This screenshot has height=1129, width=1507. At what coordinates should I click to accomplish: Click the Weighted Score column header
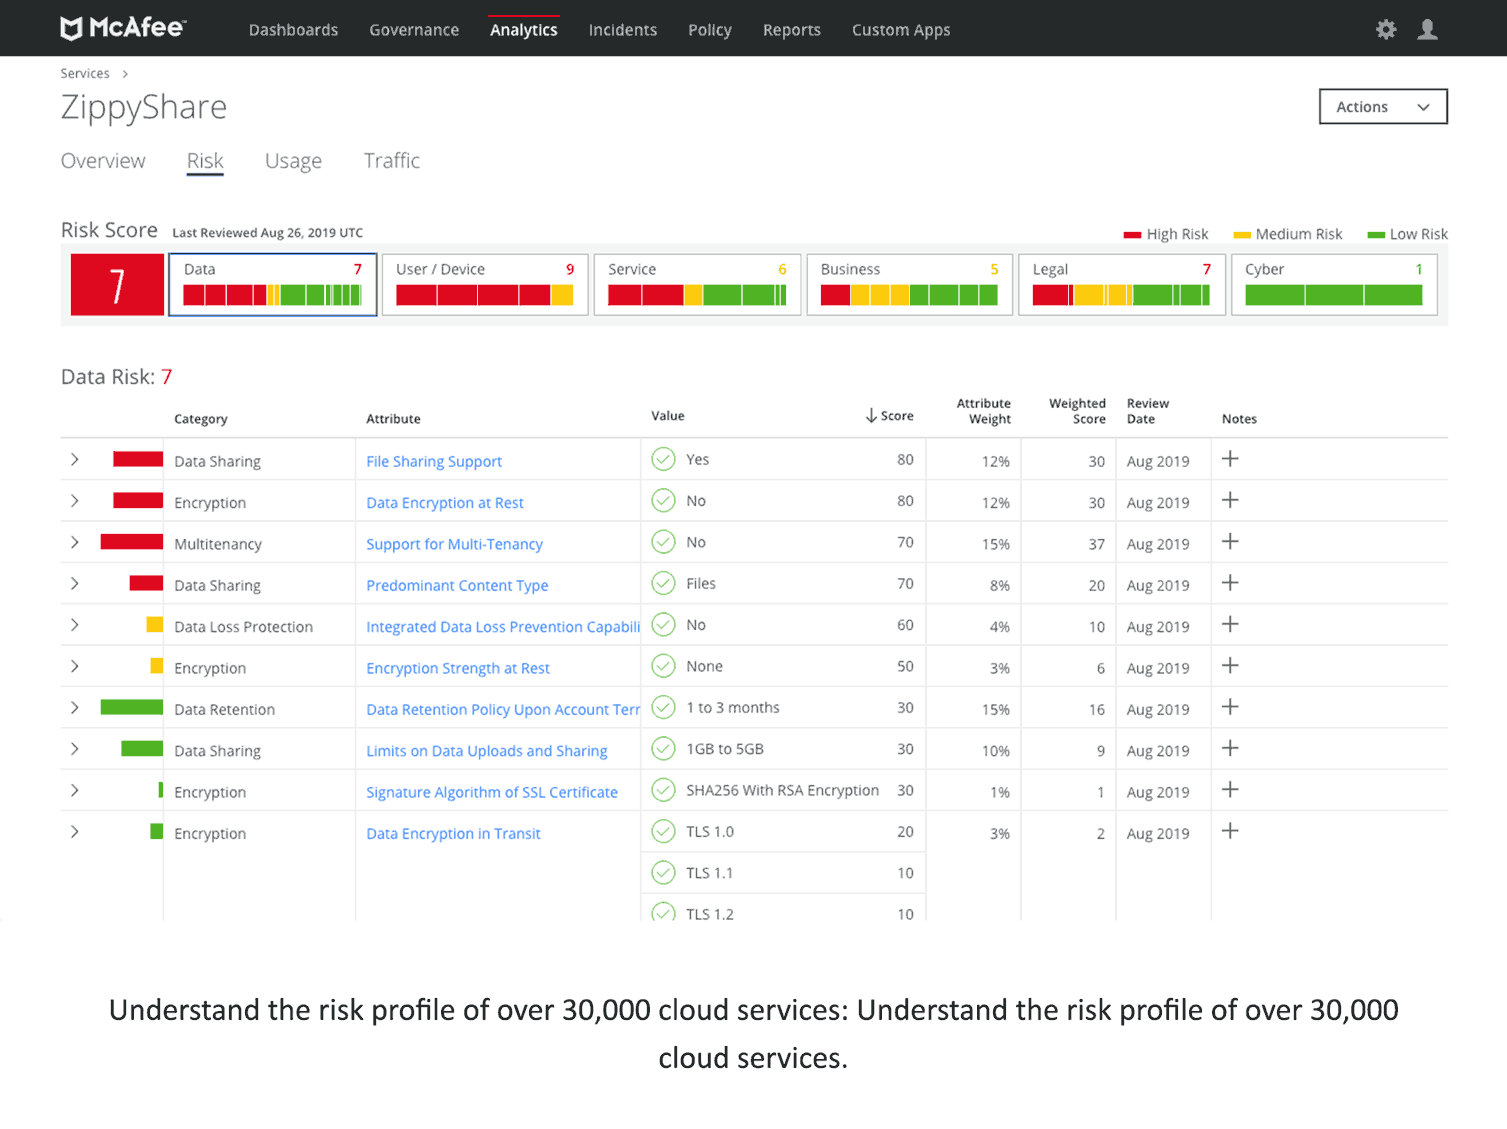[1077, 411]
